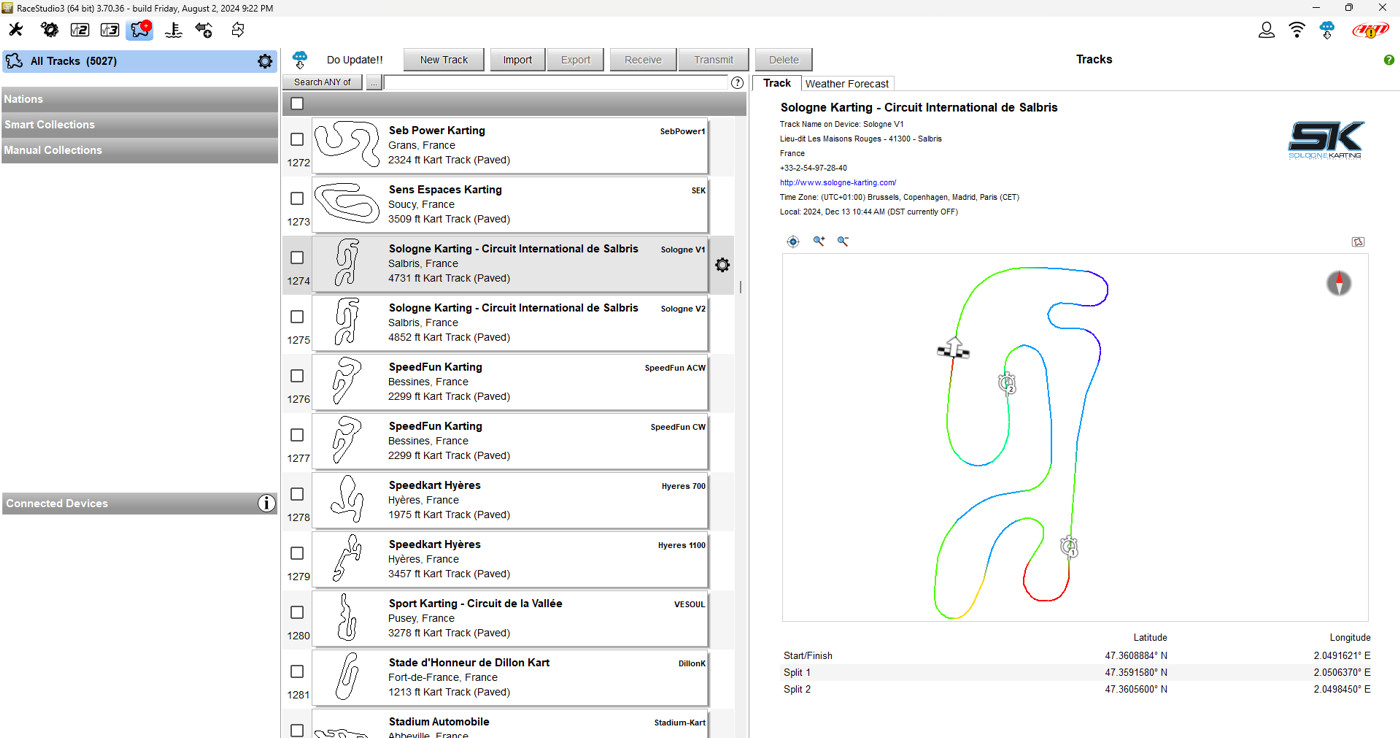
Task: Open the Wi-Fi connection icon
Action: pos(1297,30)
